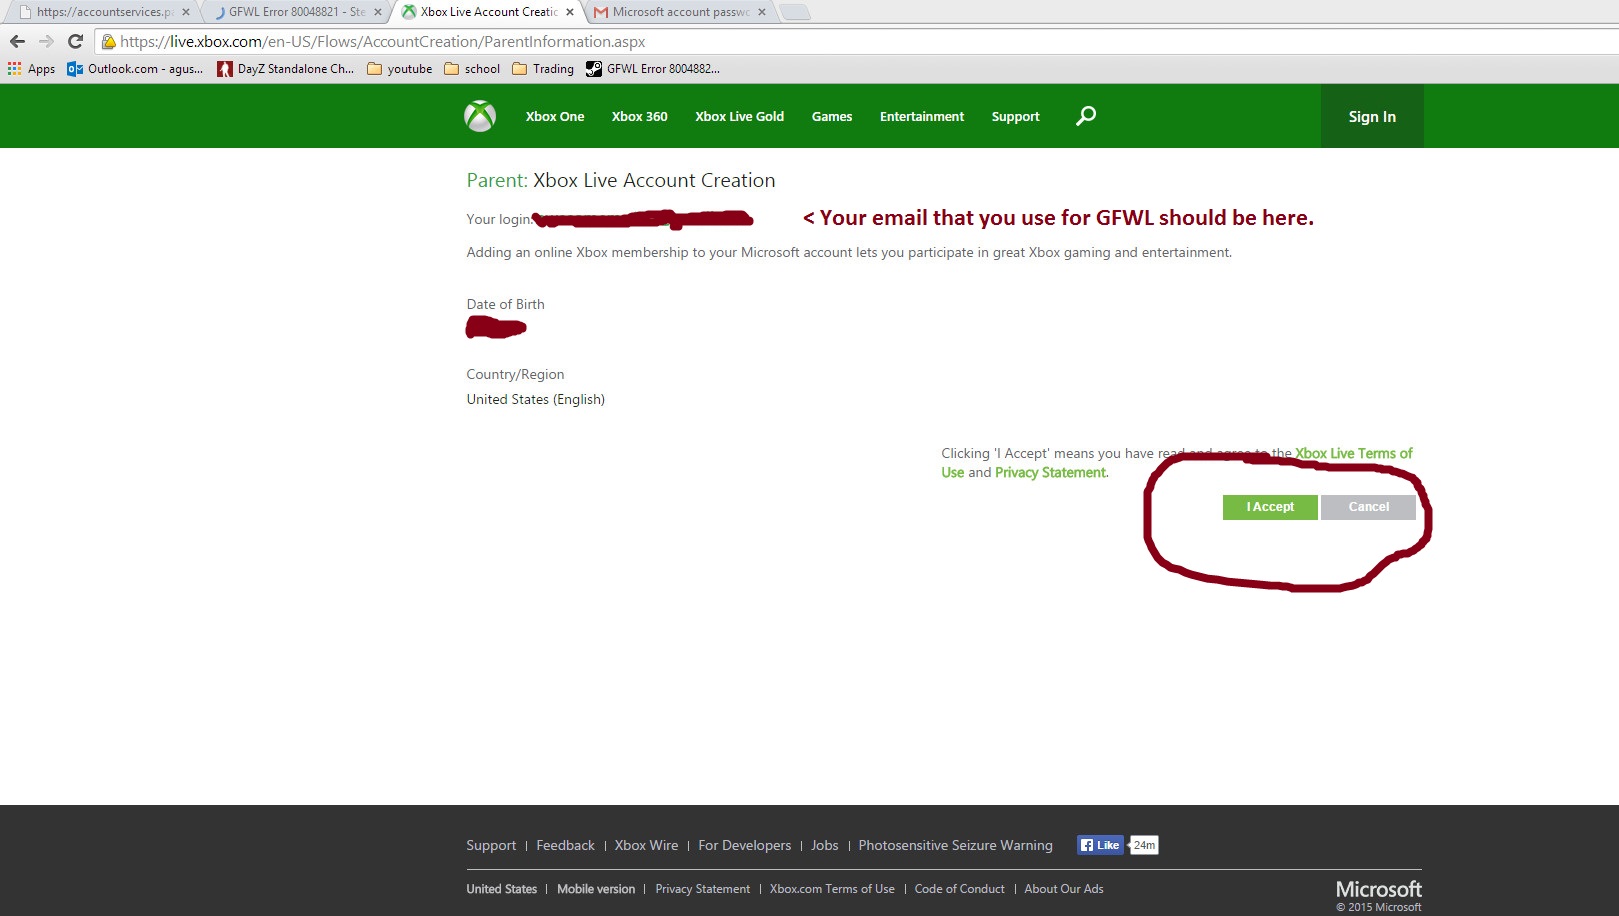Open the school bookmarks folder

(472, 69)
